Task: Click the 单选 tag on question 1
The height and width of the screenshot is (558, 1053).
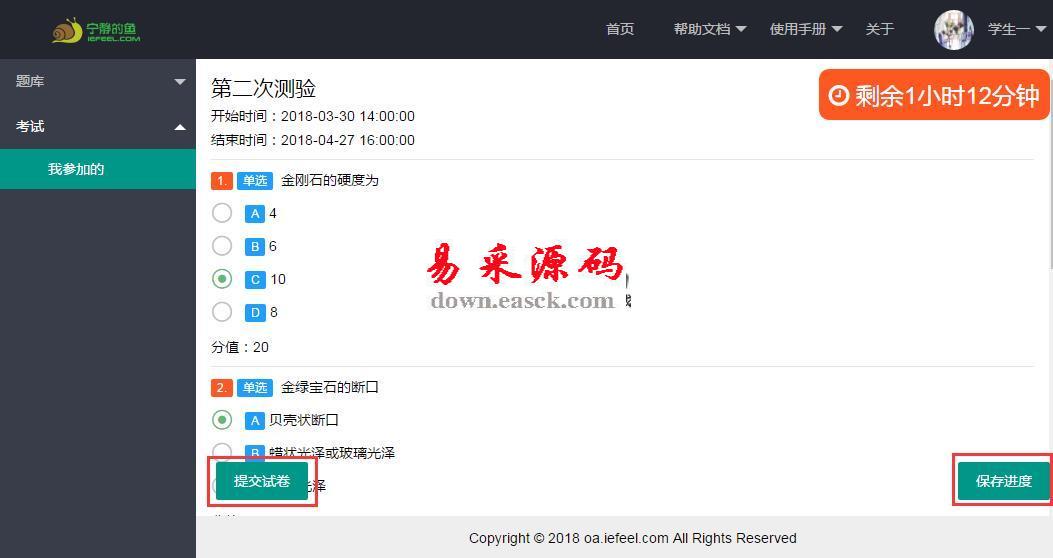Action: (x=255, y=181)
